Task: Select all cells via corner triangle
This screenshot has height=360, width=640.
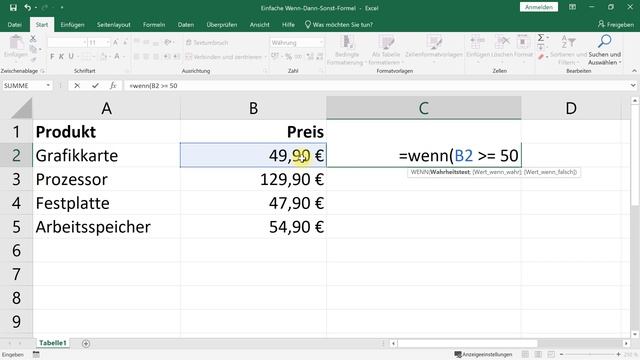Action: 22,109
